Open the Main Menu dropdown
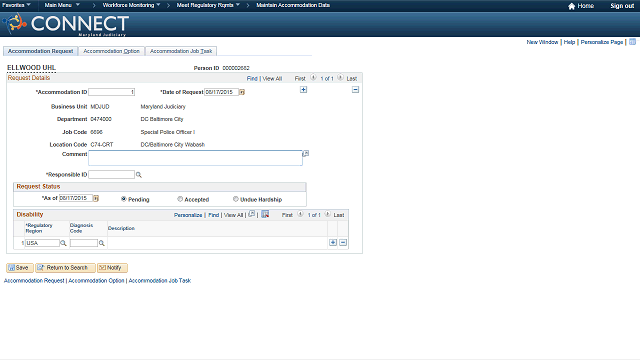Screen dimensions: 640x360 point(62,5)
